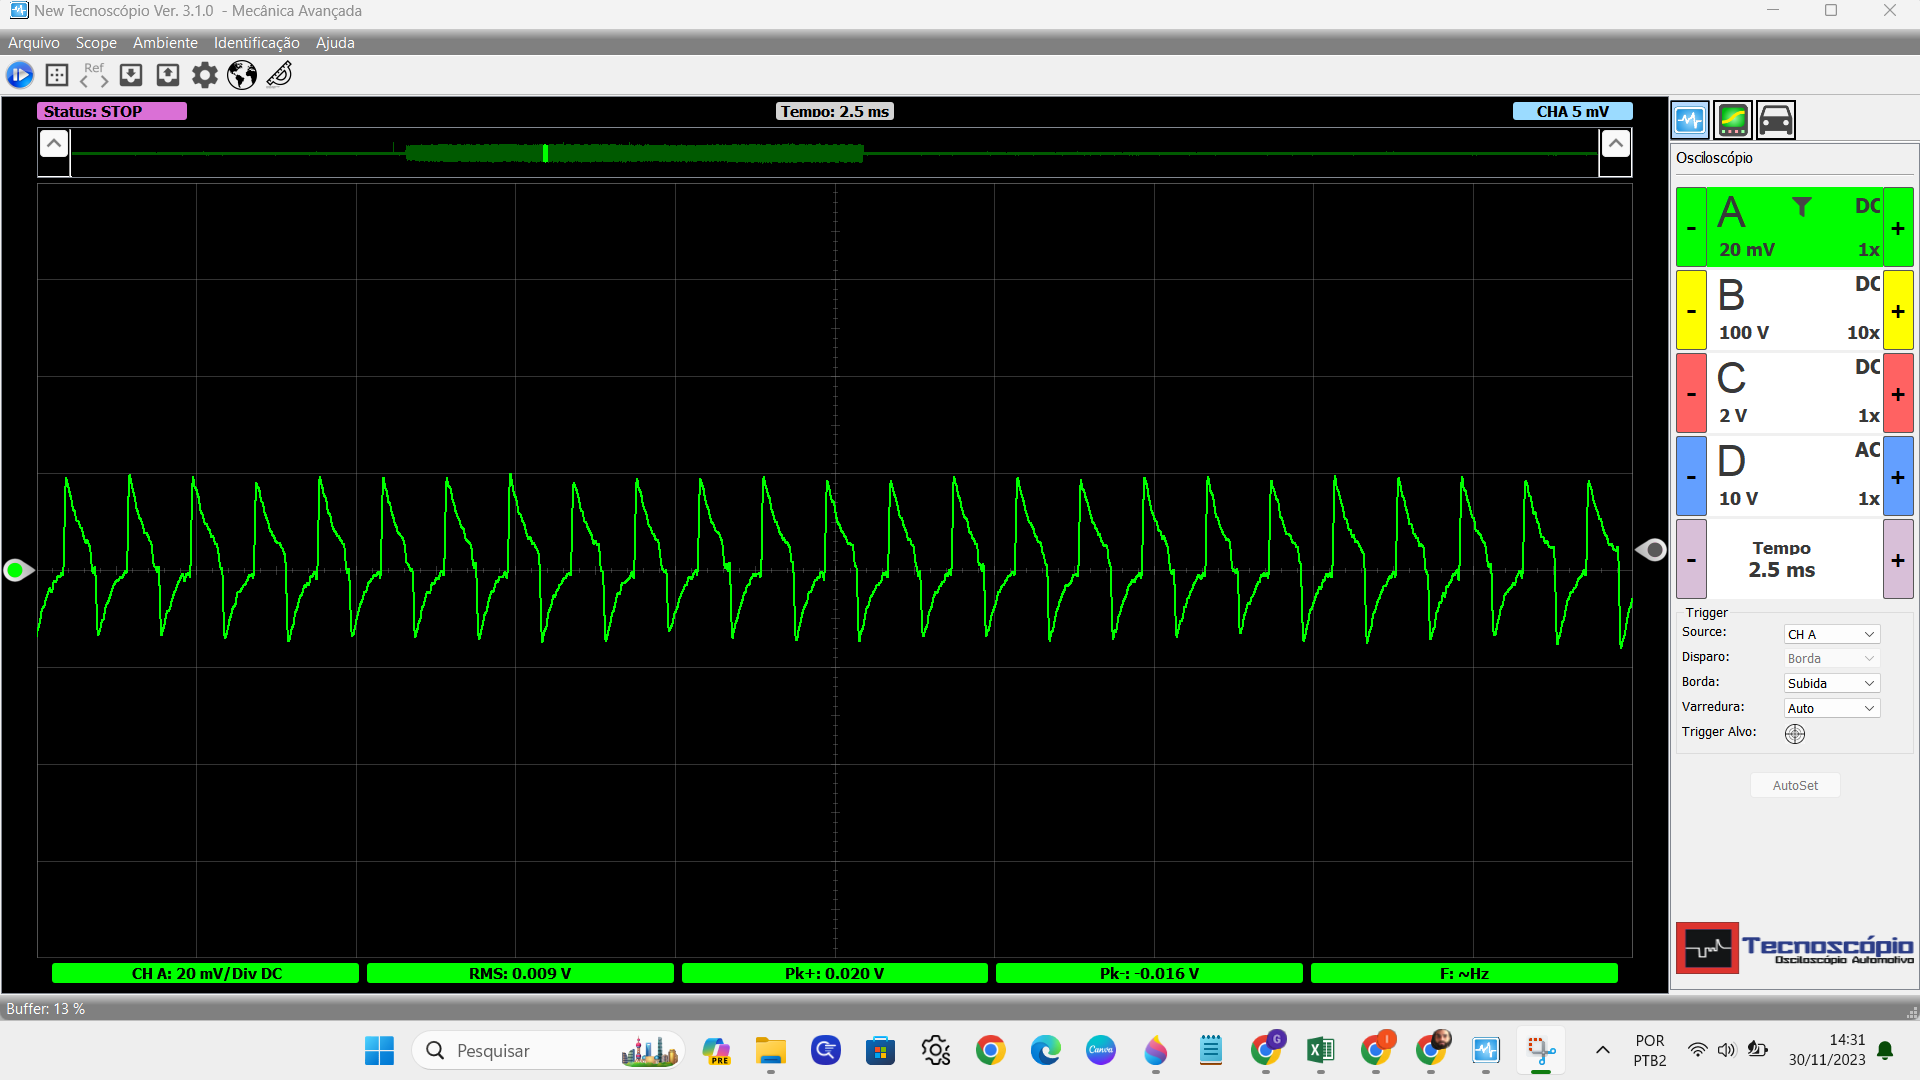The height and width of the screenshot is (1080, 1920).
Task: Open the Borda dropdown set to Subida
Action: click(1831, 683)
